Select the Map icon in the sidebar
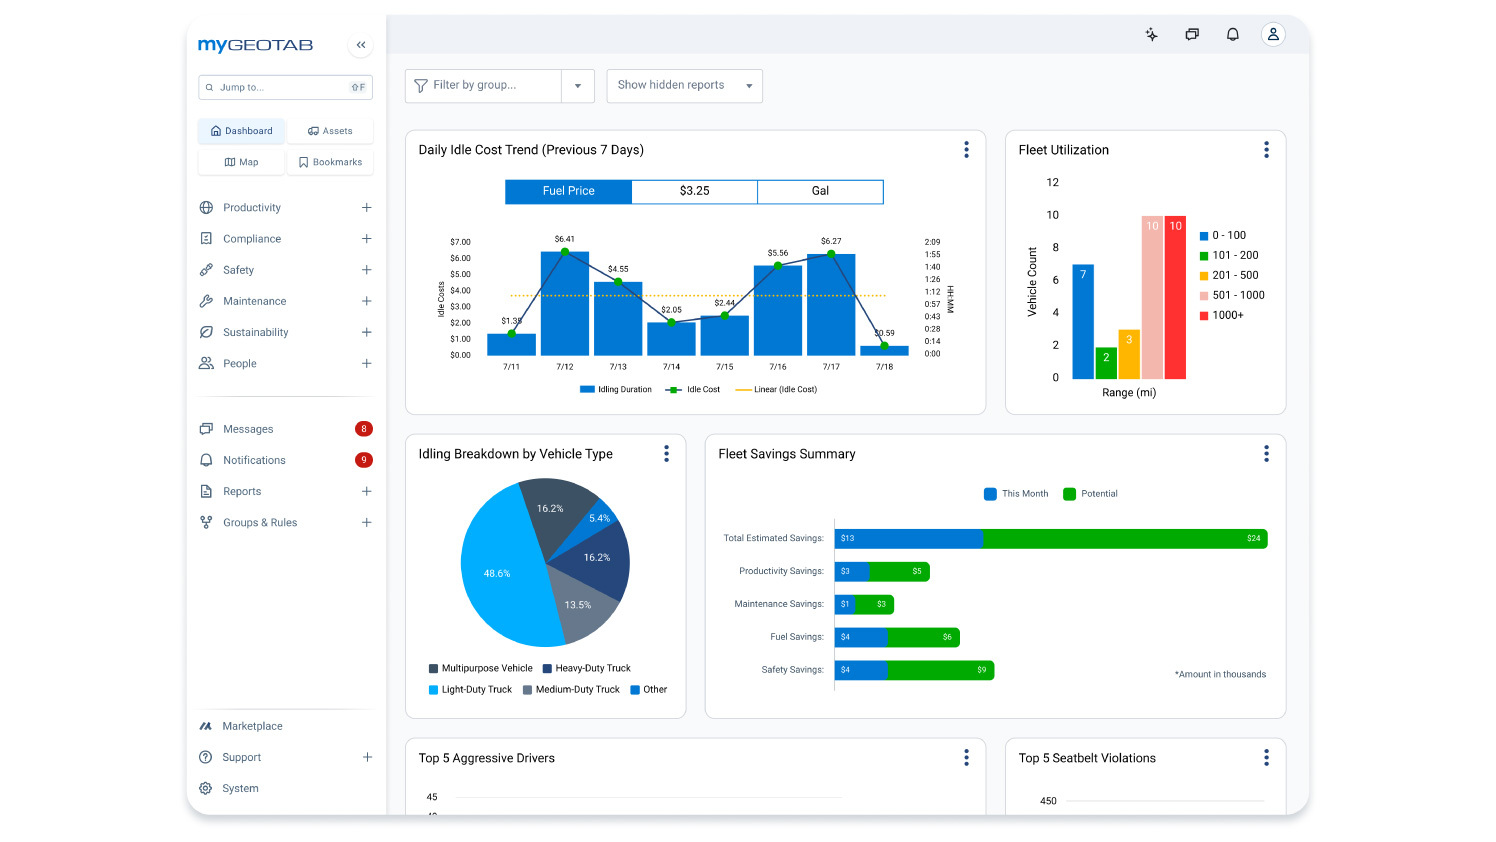The width and height of the screenshot is (1496, 842). (x=241, y=161)
